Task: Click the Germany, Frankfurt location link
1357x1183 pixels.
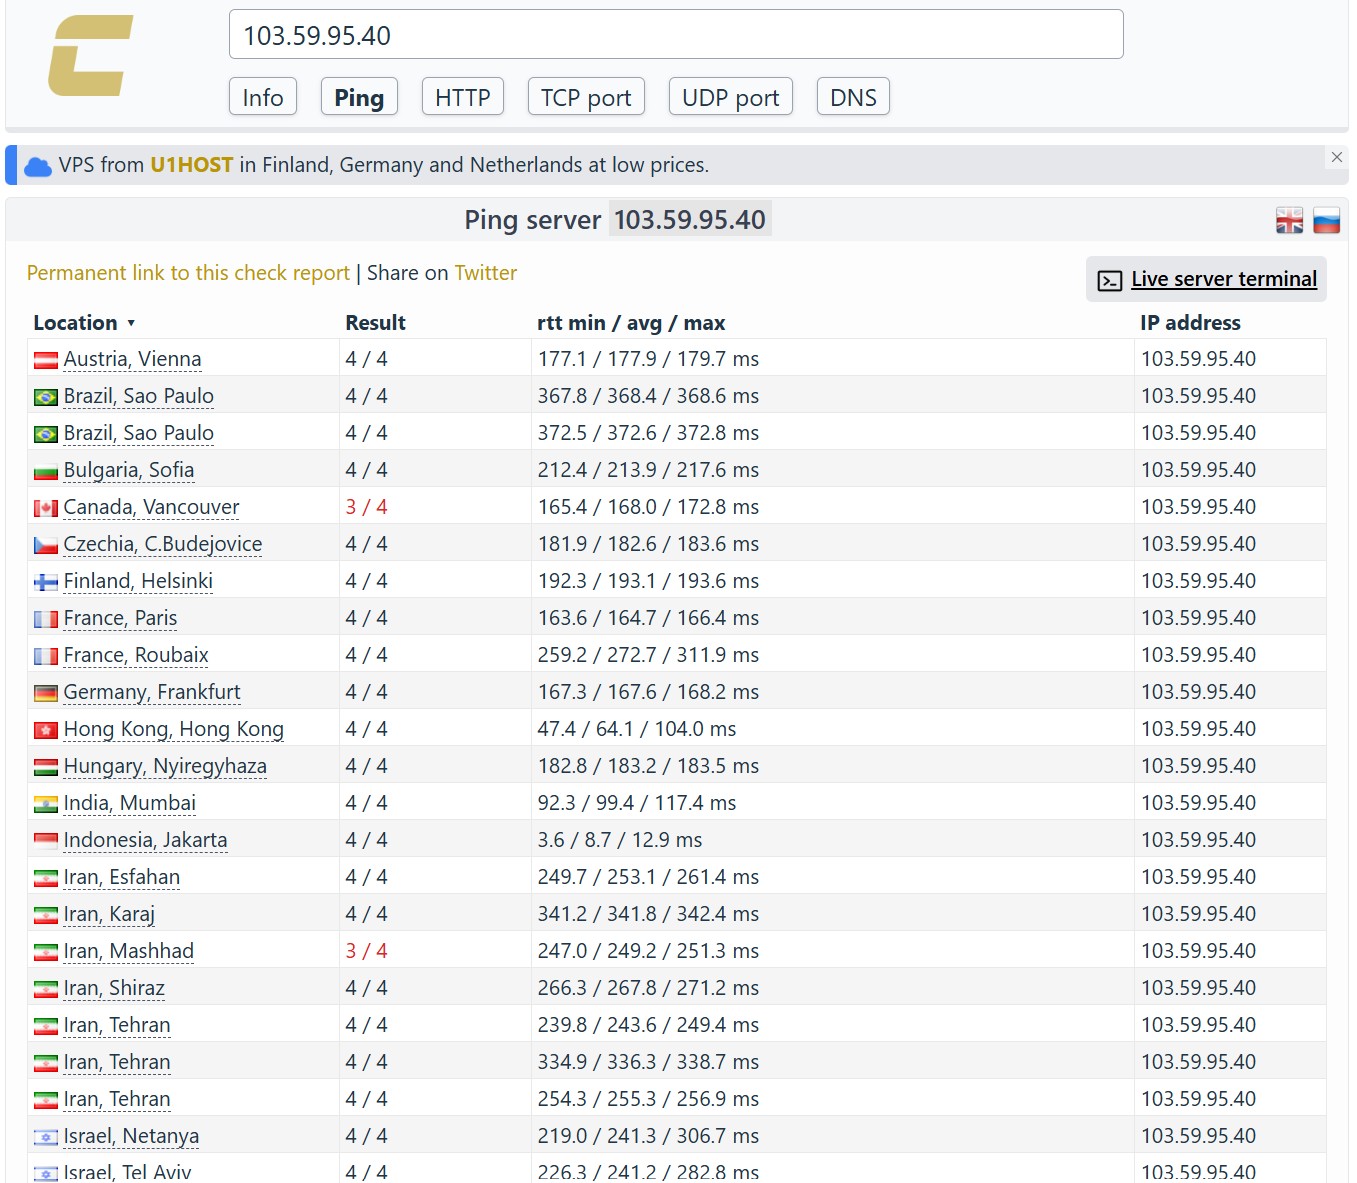Action: click(x=152, y=692)
